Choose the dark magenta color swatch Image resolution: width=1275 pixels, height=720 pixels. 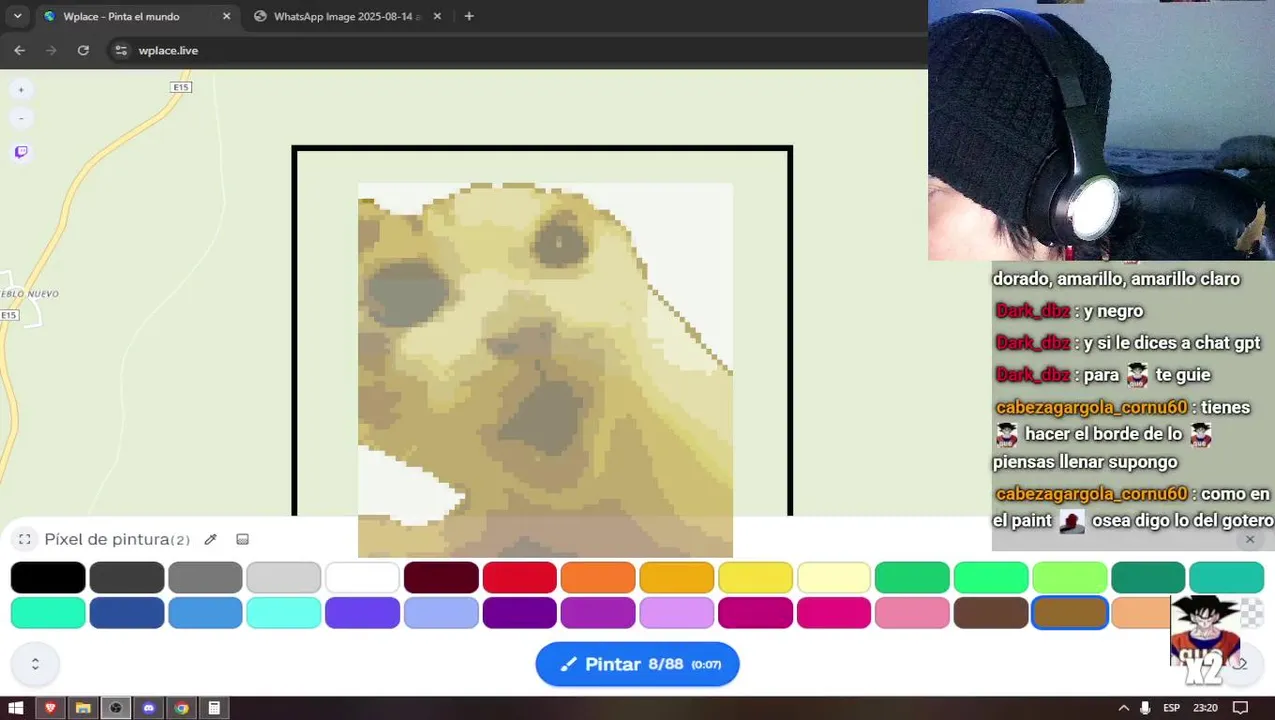755,612
